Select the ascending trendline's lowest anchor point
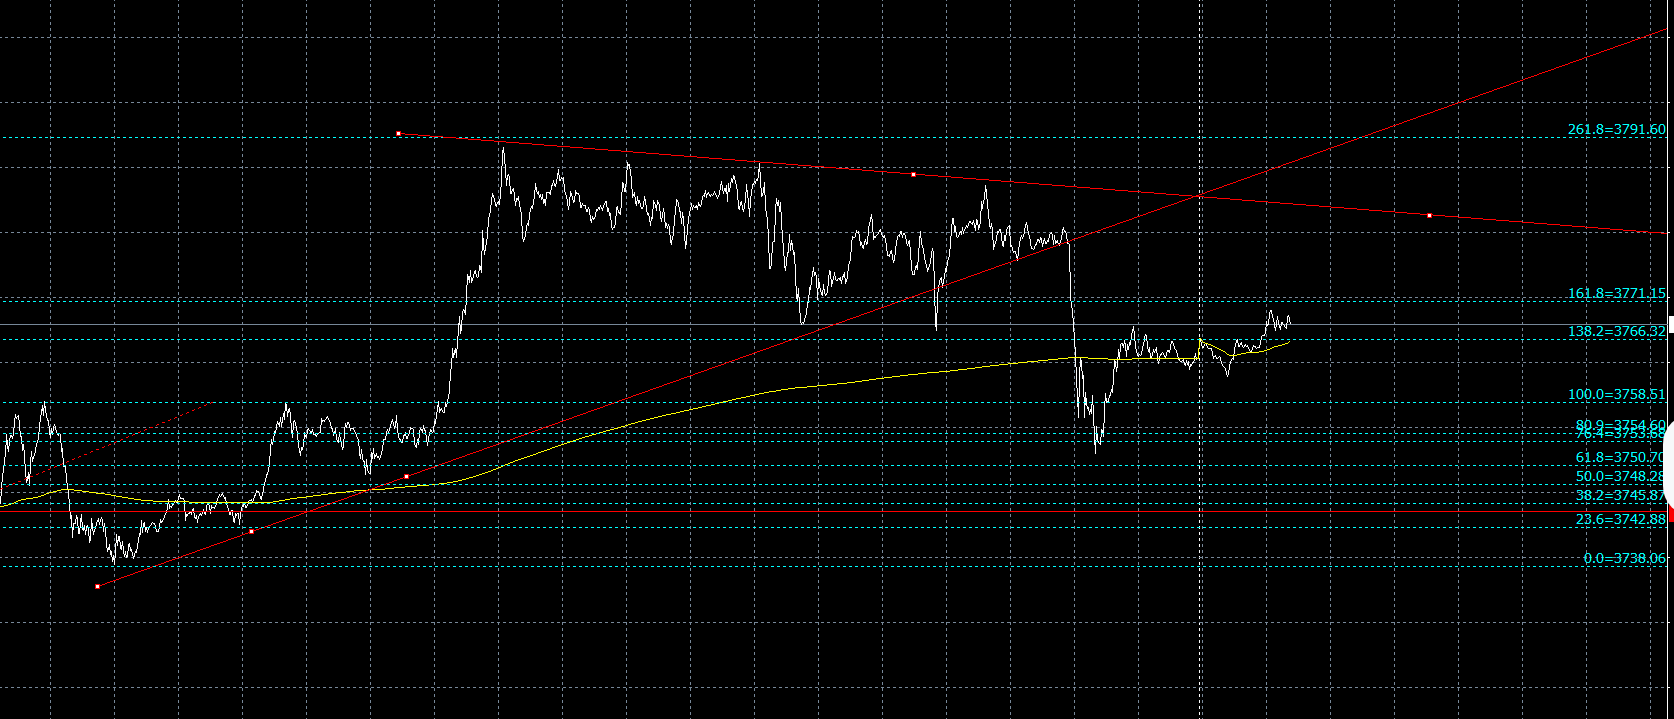This screenshot has height=719, width=1674. click(97, 586)
